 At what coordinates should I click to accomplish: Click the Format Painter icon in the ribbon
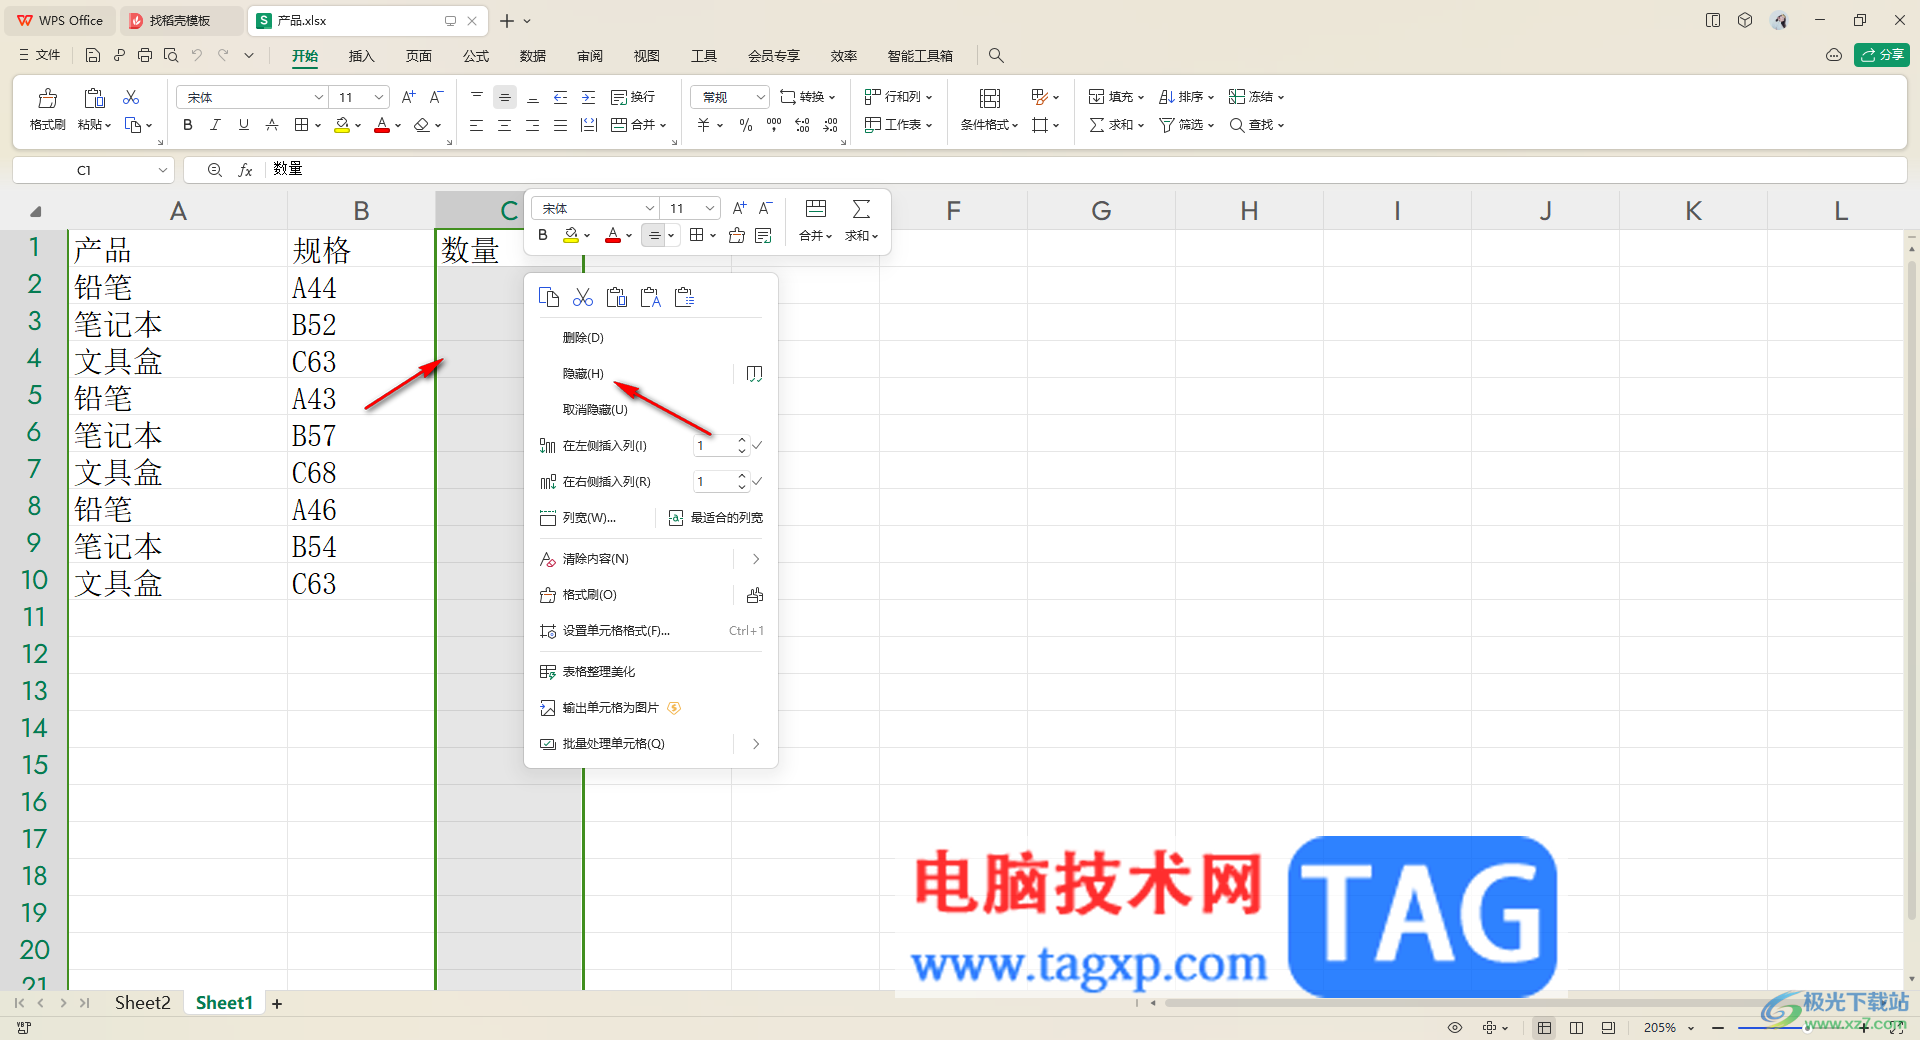[47, 98]
